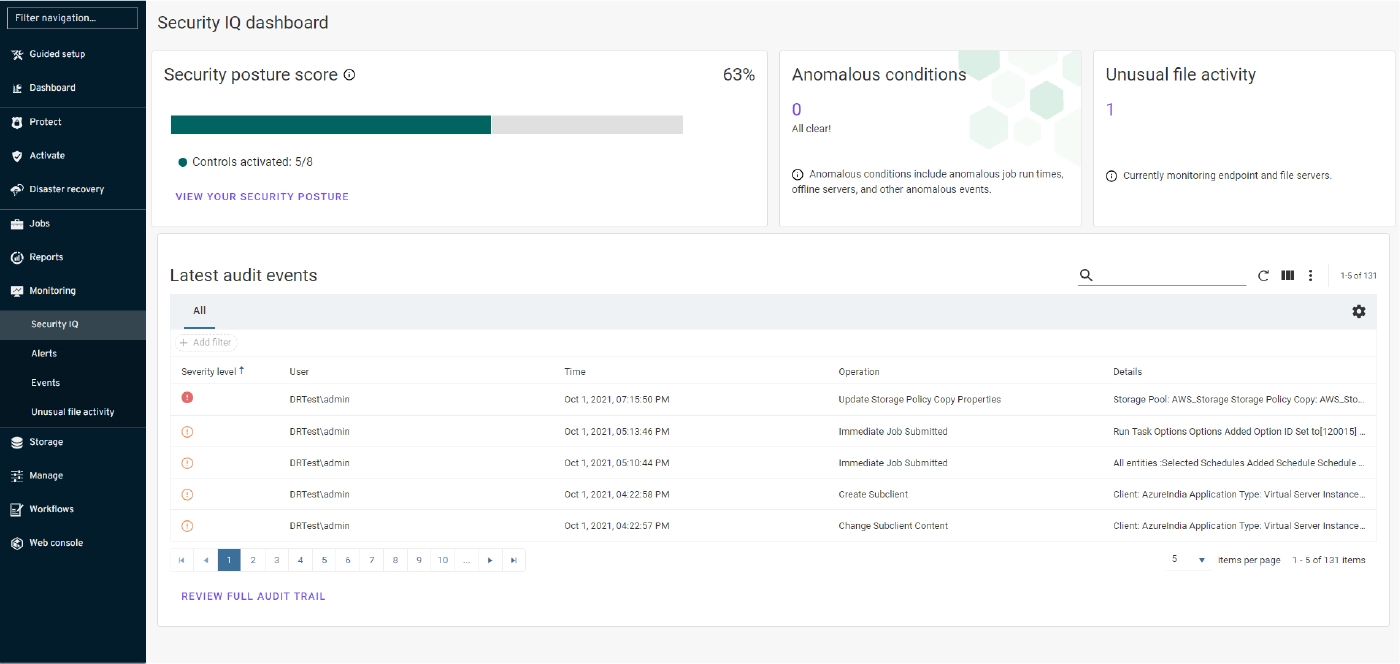This screenshot has width=1400, height=664.
Task: Open the three-dot more options menu
Action: click(1310, 276)
